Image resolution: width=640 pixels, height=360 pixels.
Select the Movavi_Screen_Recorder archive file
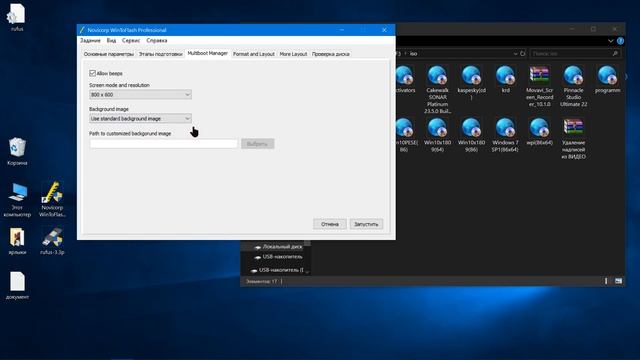pyautogui.click(x=540, y=87)
